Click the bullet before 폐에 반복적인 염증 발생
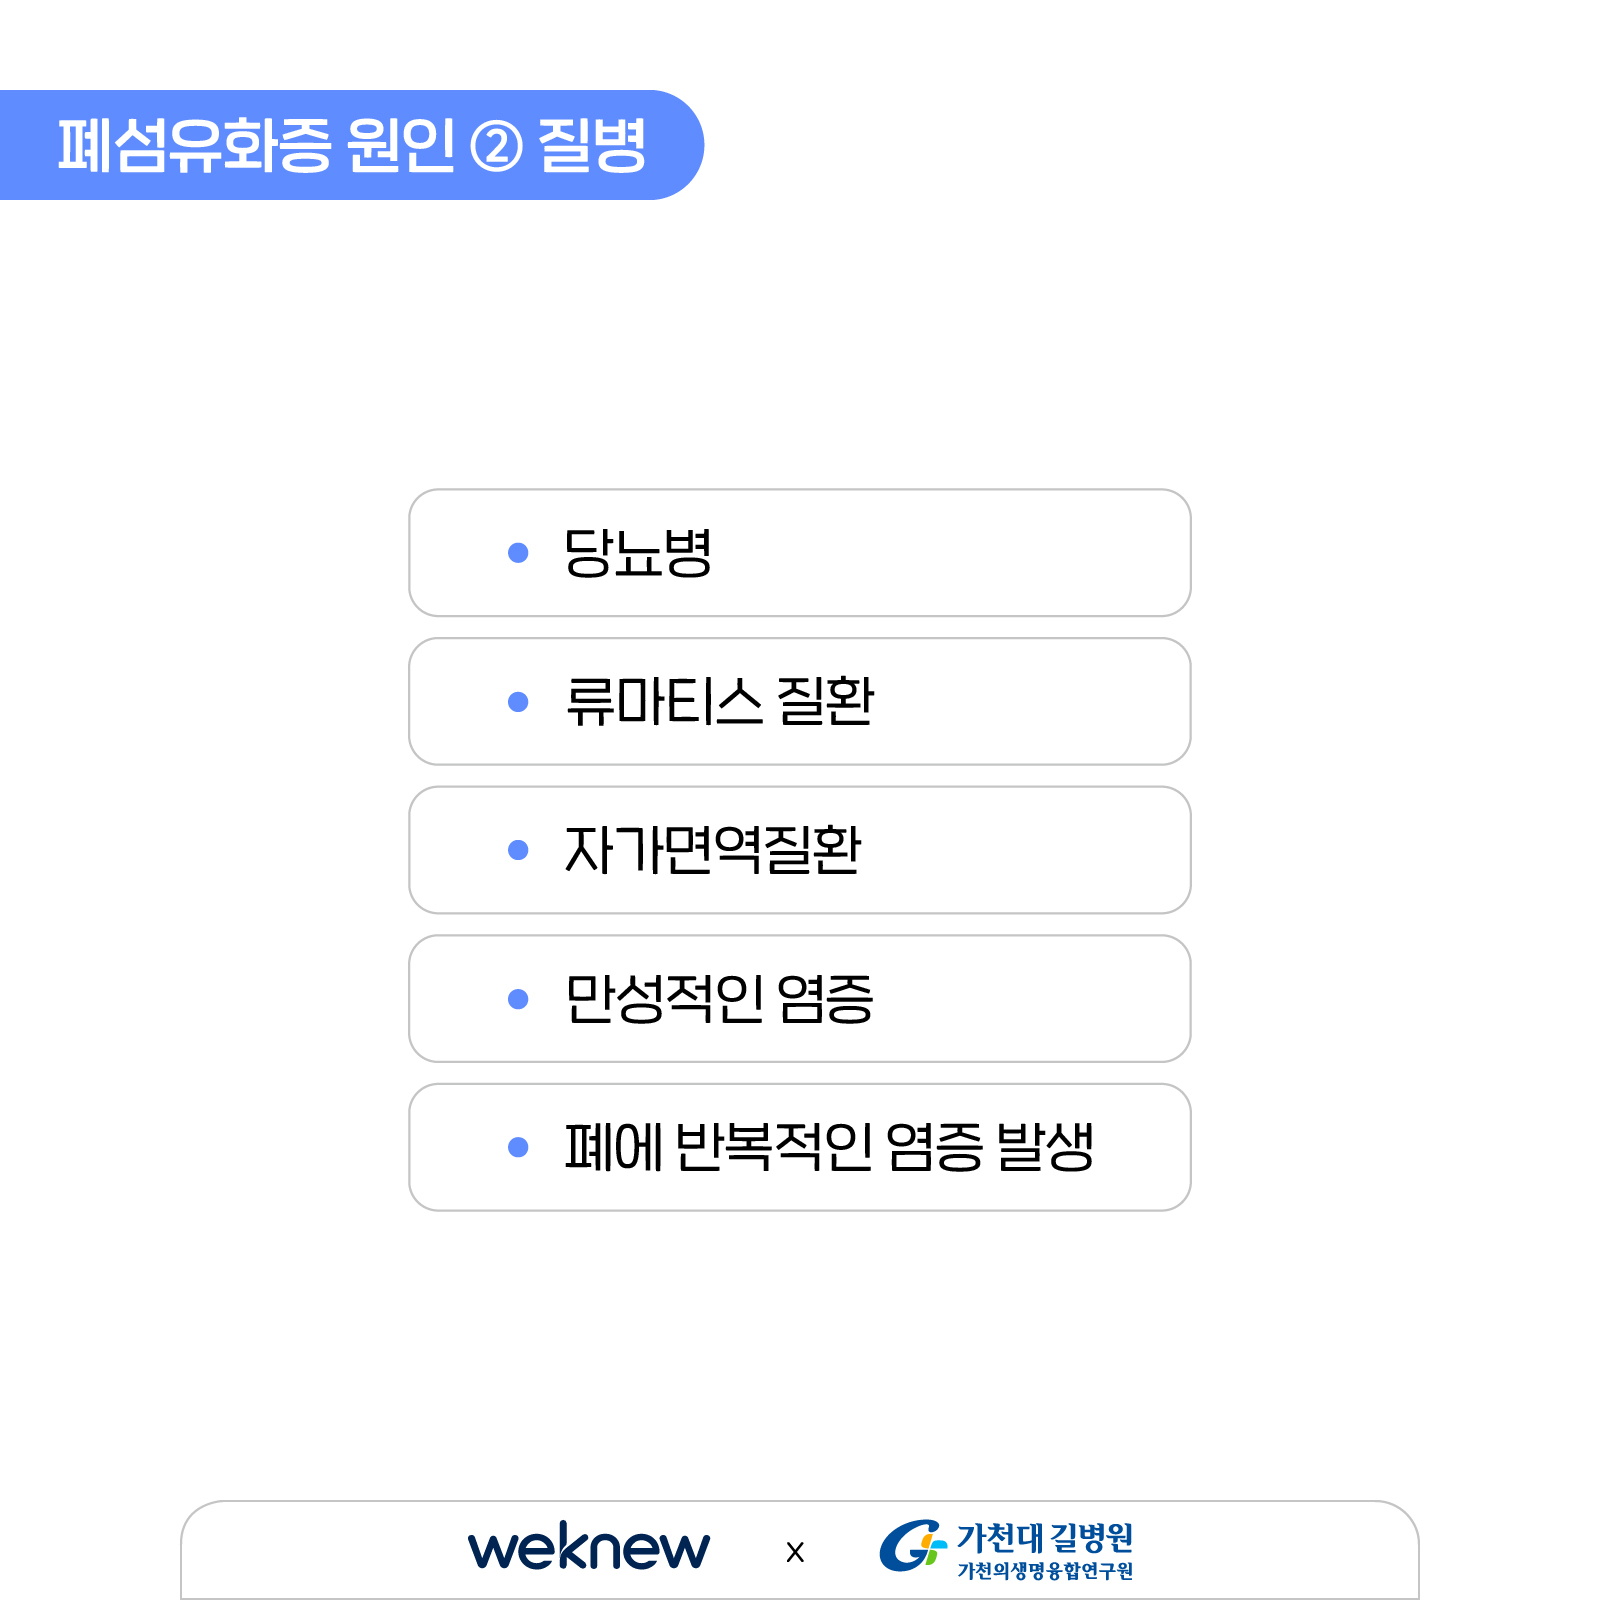 518,1147
